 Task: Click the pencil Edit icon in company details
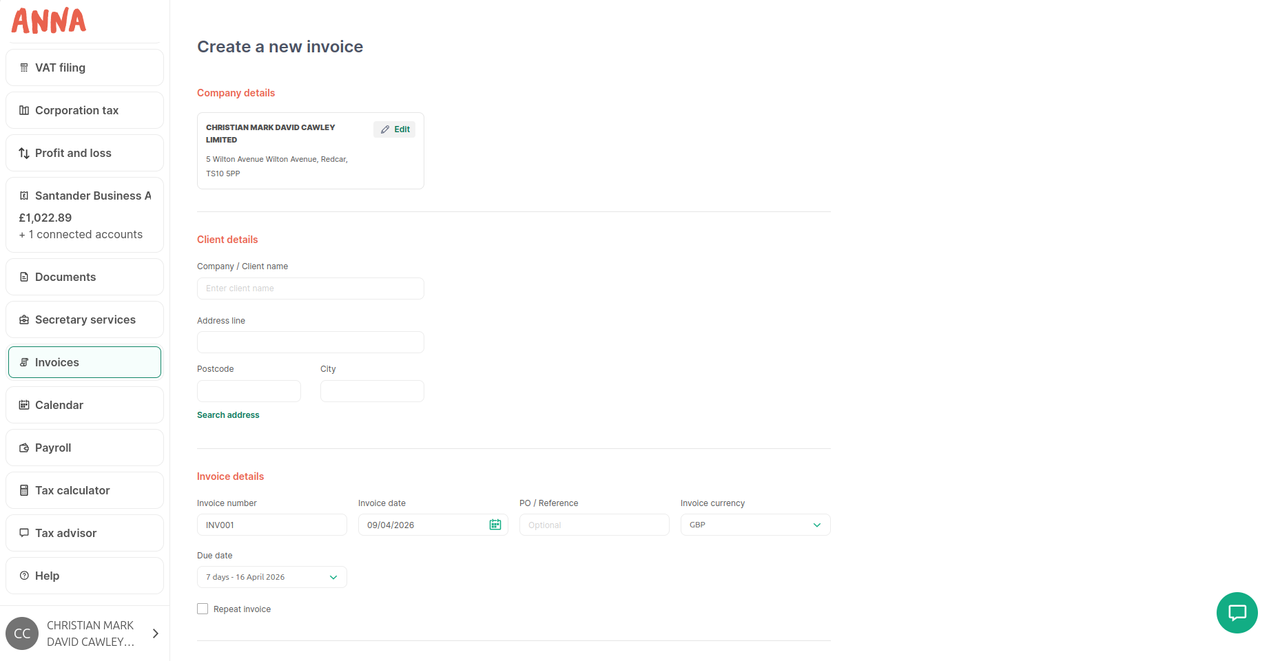[385, 129]
